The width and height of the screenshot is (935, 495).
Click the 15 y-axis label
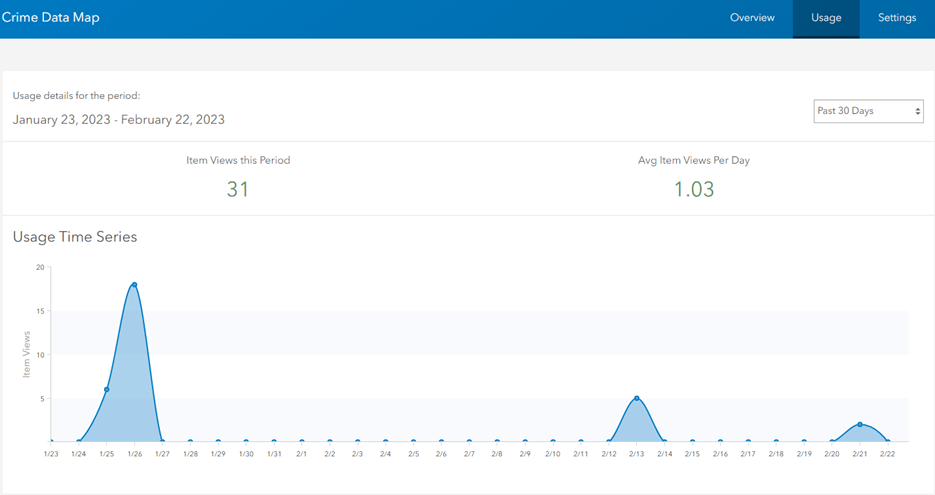tap(40, 311)
